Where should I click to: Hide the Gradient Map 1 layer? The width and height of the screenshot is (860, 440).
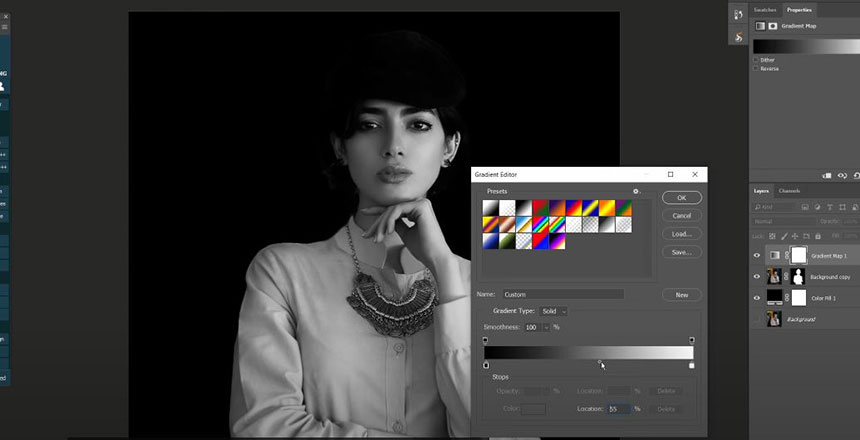757,256
